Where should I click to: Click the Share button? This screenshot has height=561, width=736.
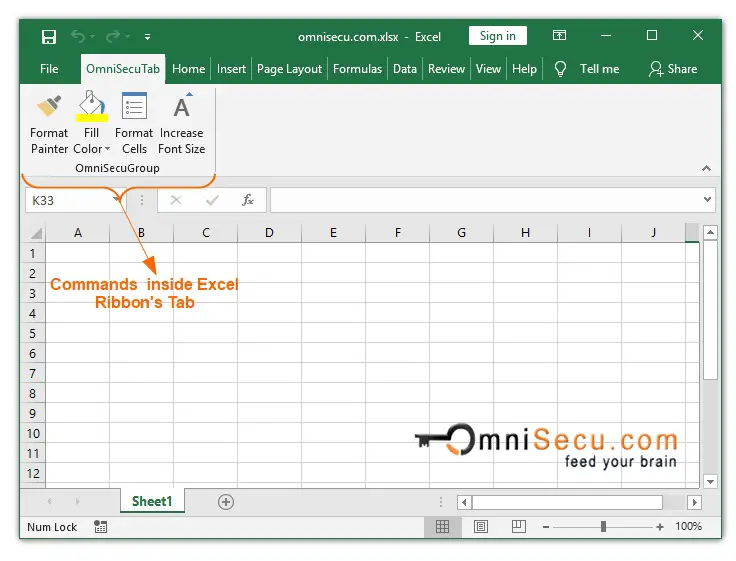(673, 69)
